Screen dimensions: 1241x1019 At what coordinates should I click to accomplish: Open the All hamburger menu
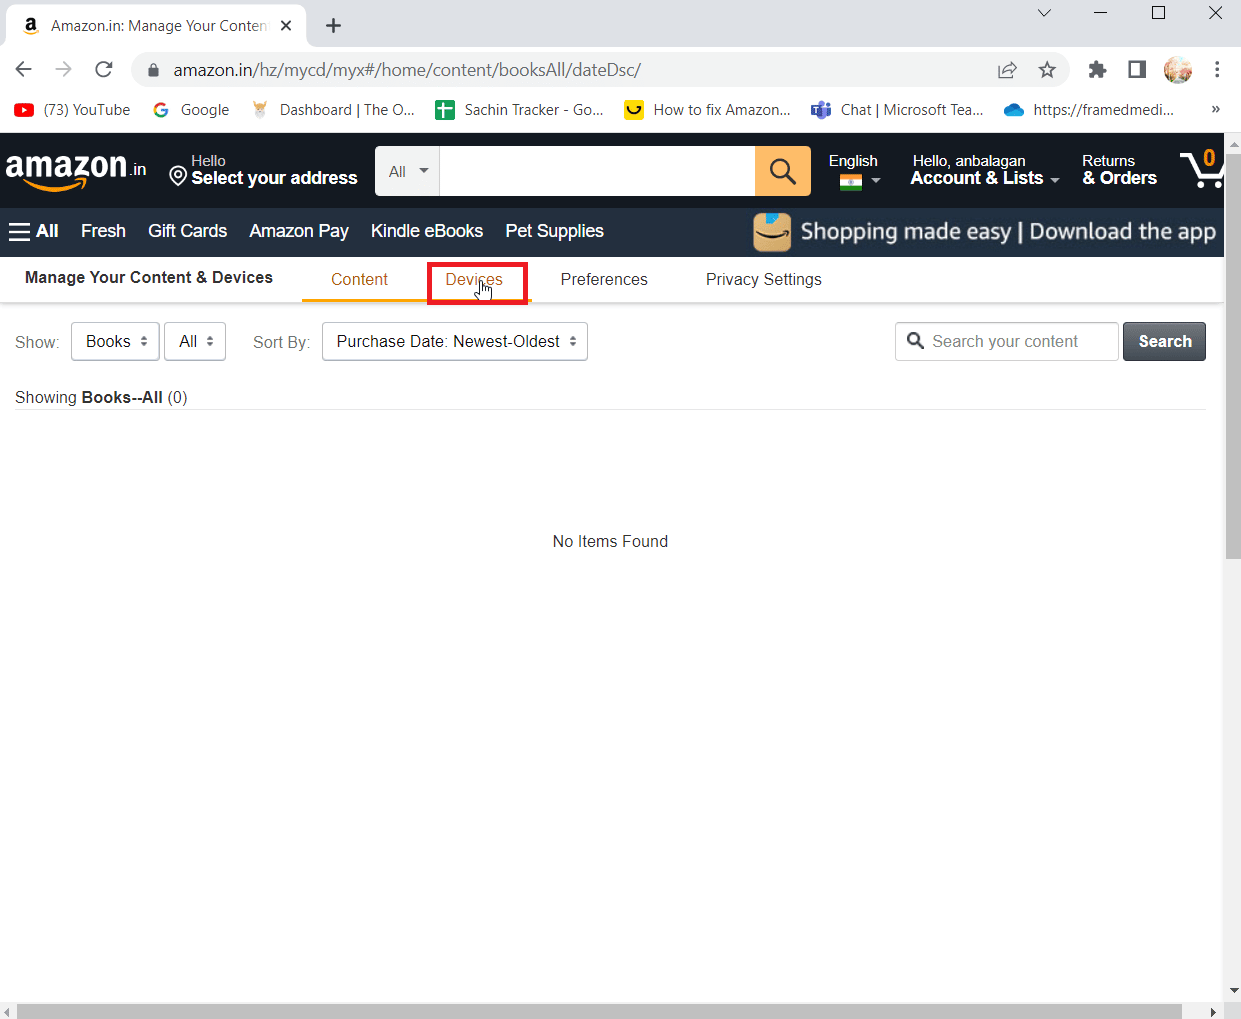click(x=34, y=231)
